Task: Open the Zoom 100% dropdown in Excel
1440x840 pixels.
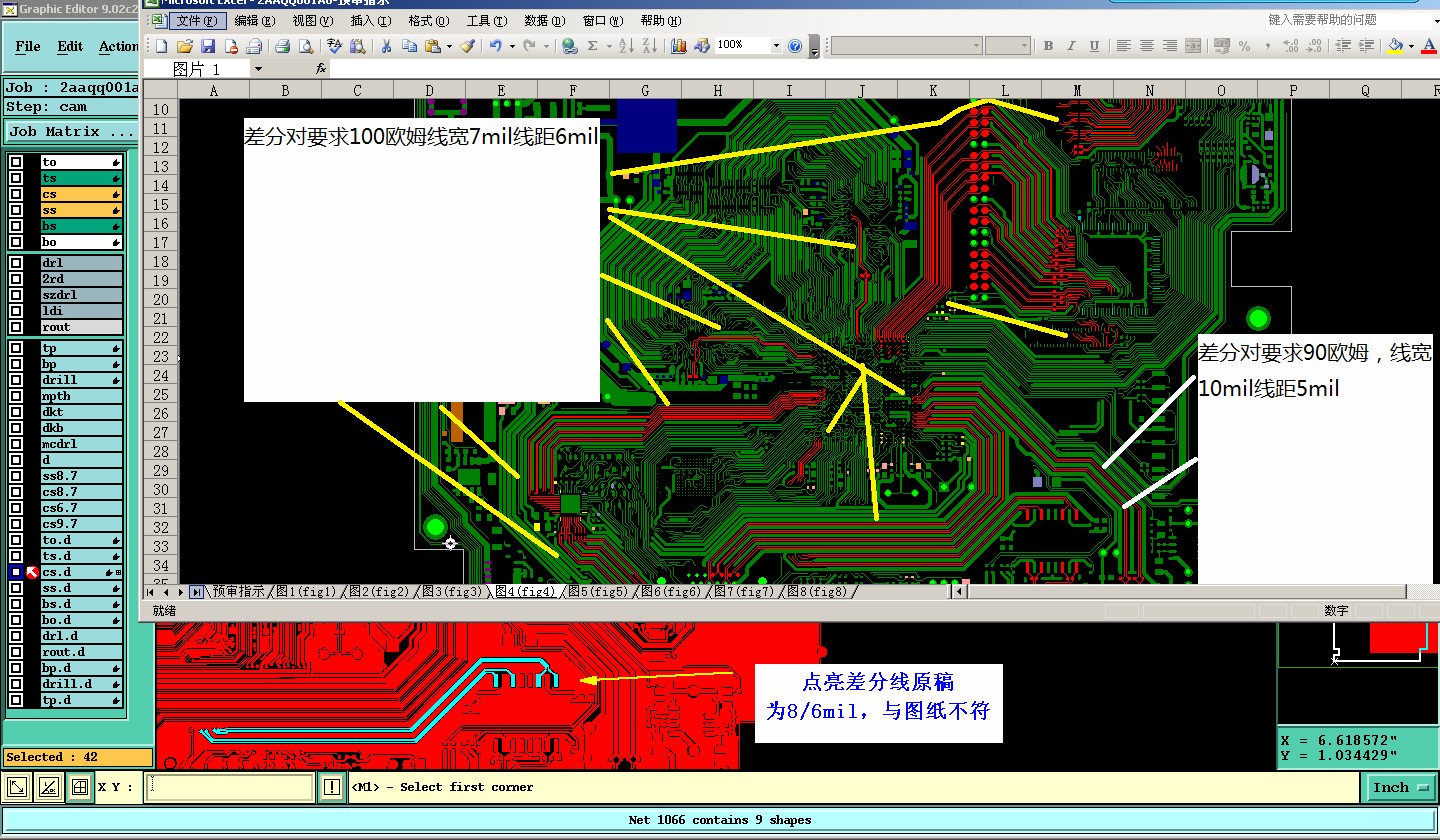Action: [x=776, y=46]
